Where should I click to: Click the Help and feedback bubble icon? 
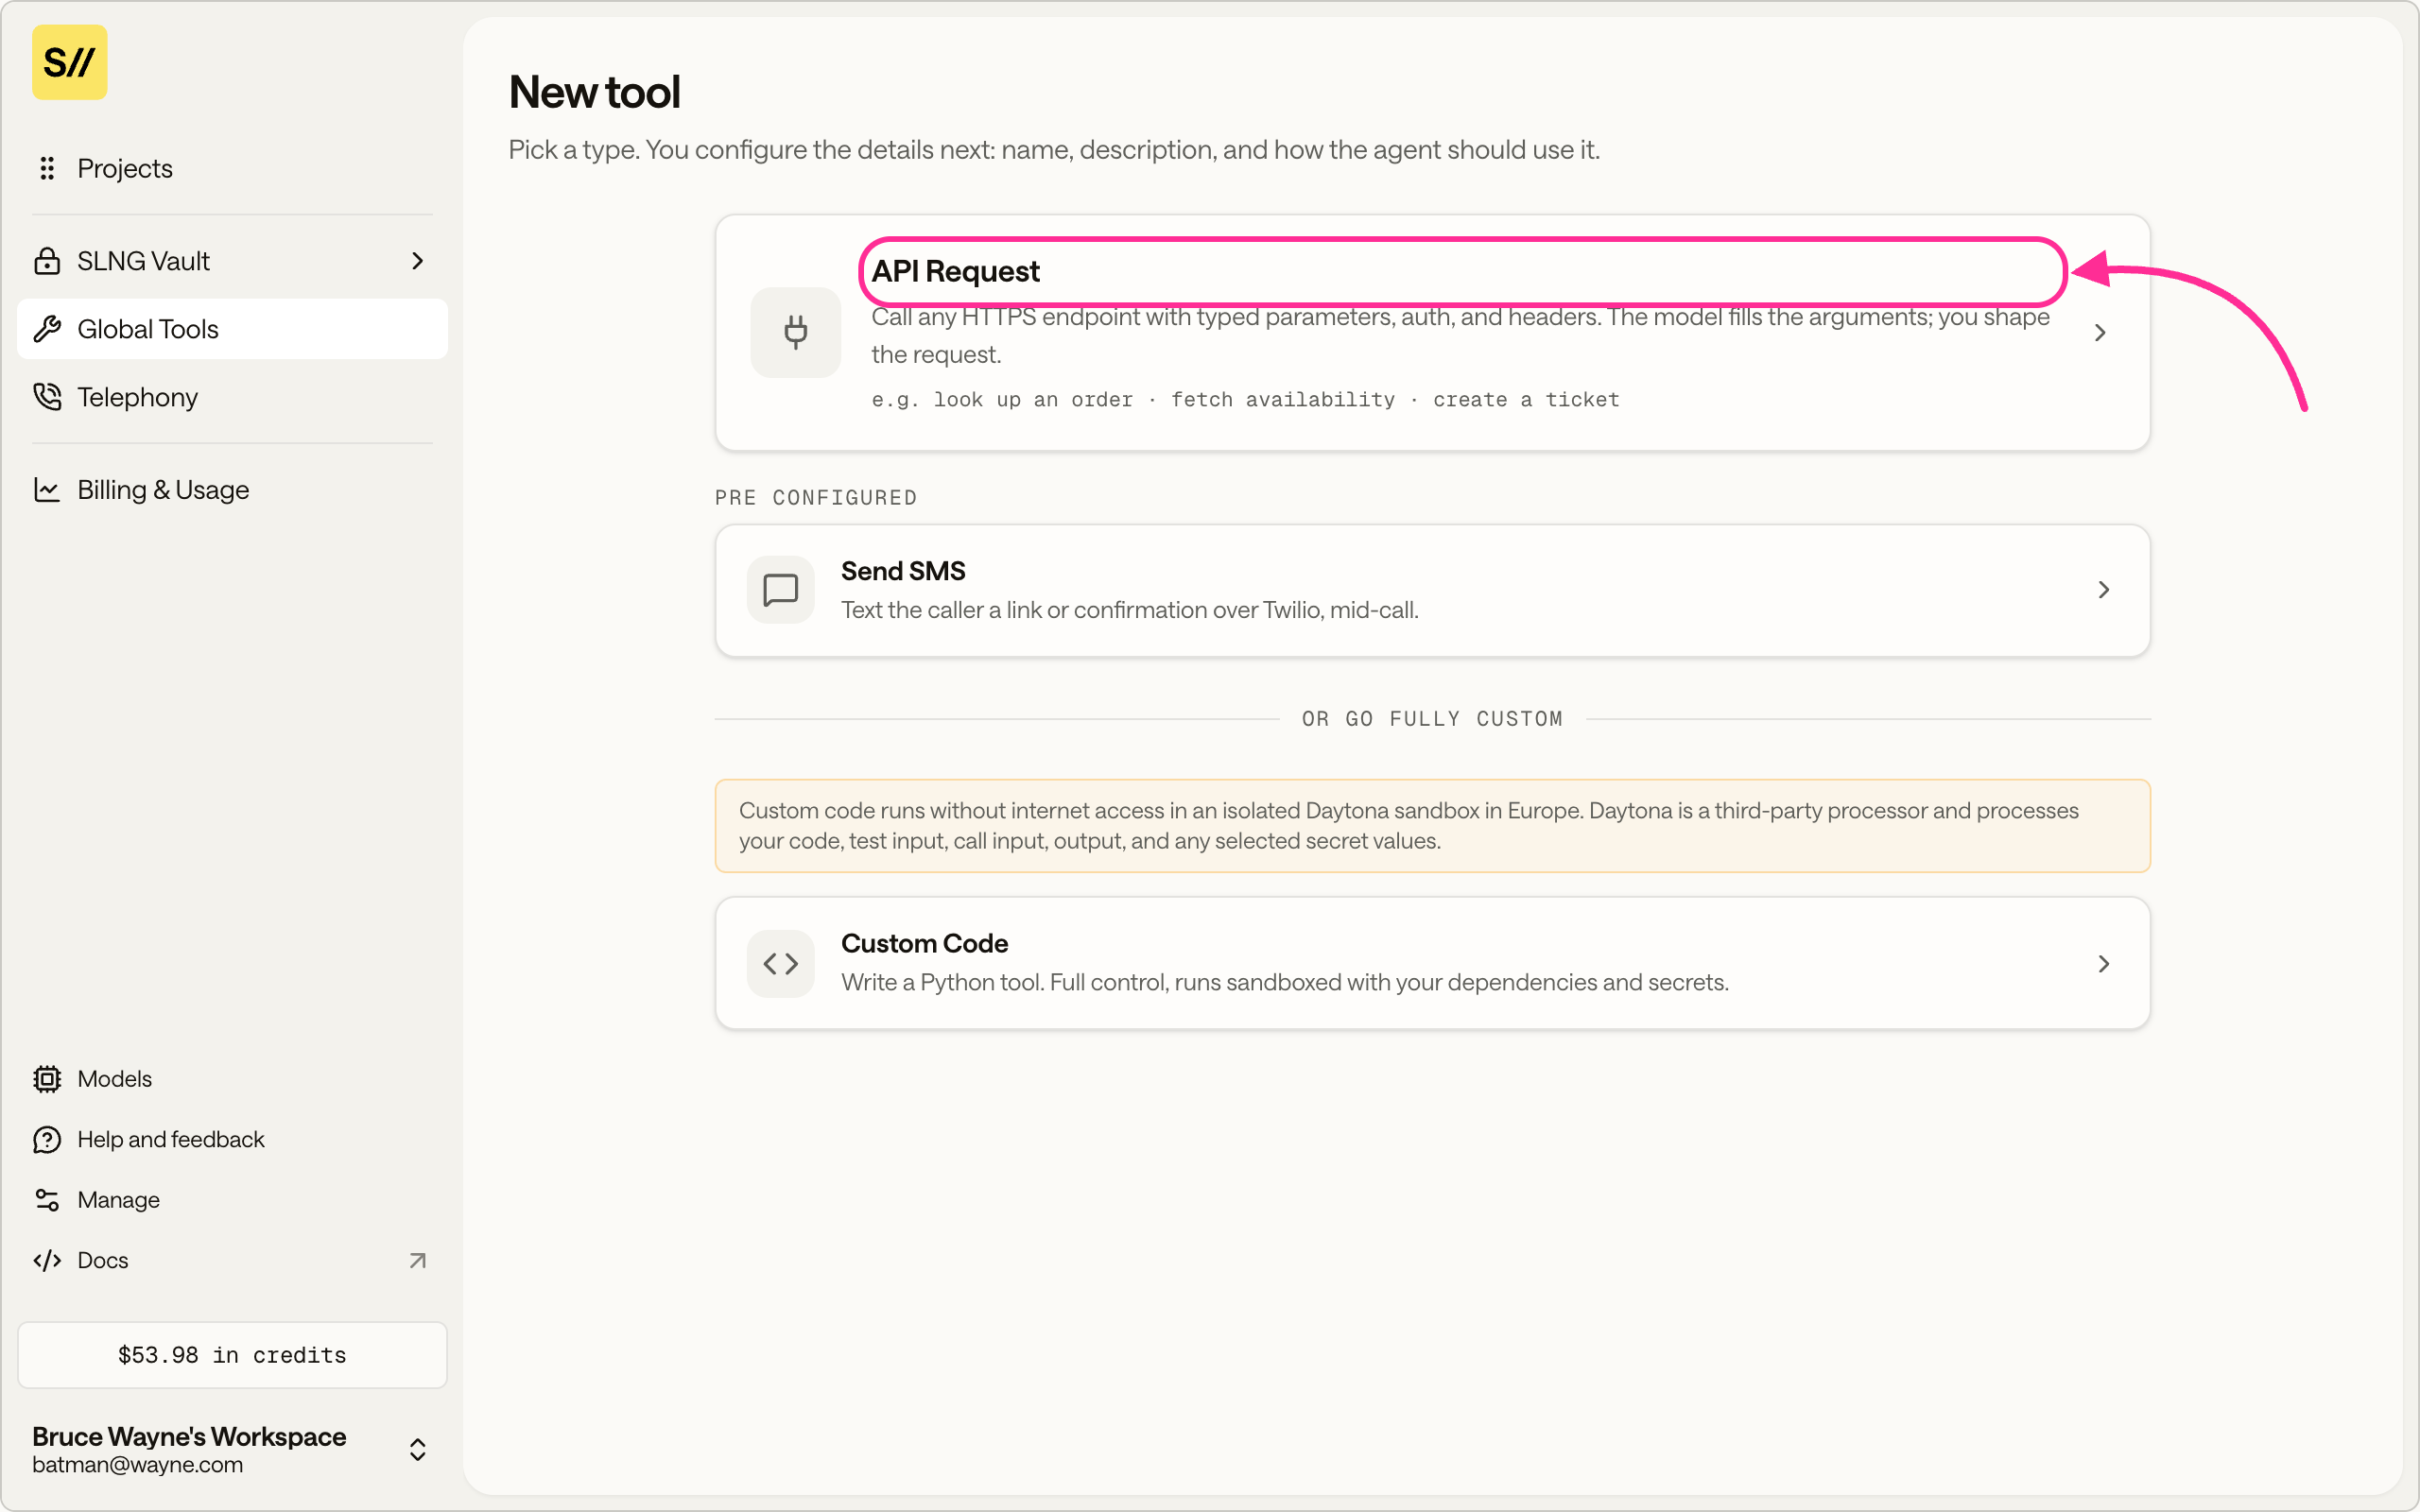[x=47, y=1139]
